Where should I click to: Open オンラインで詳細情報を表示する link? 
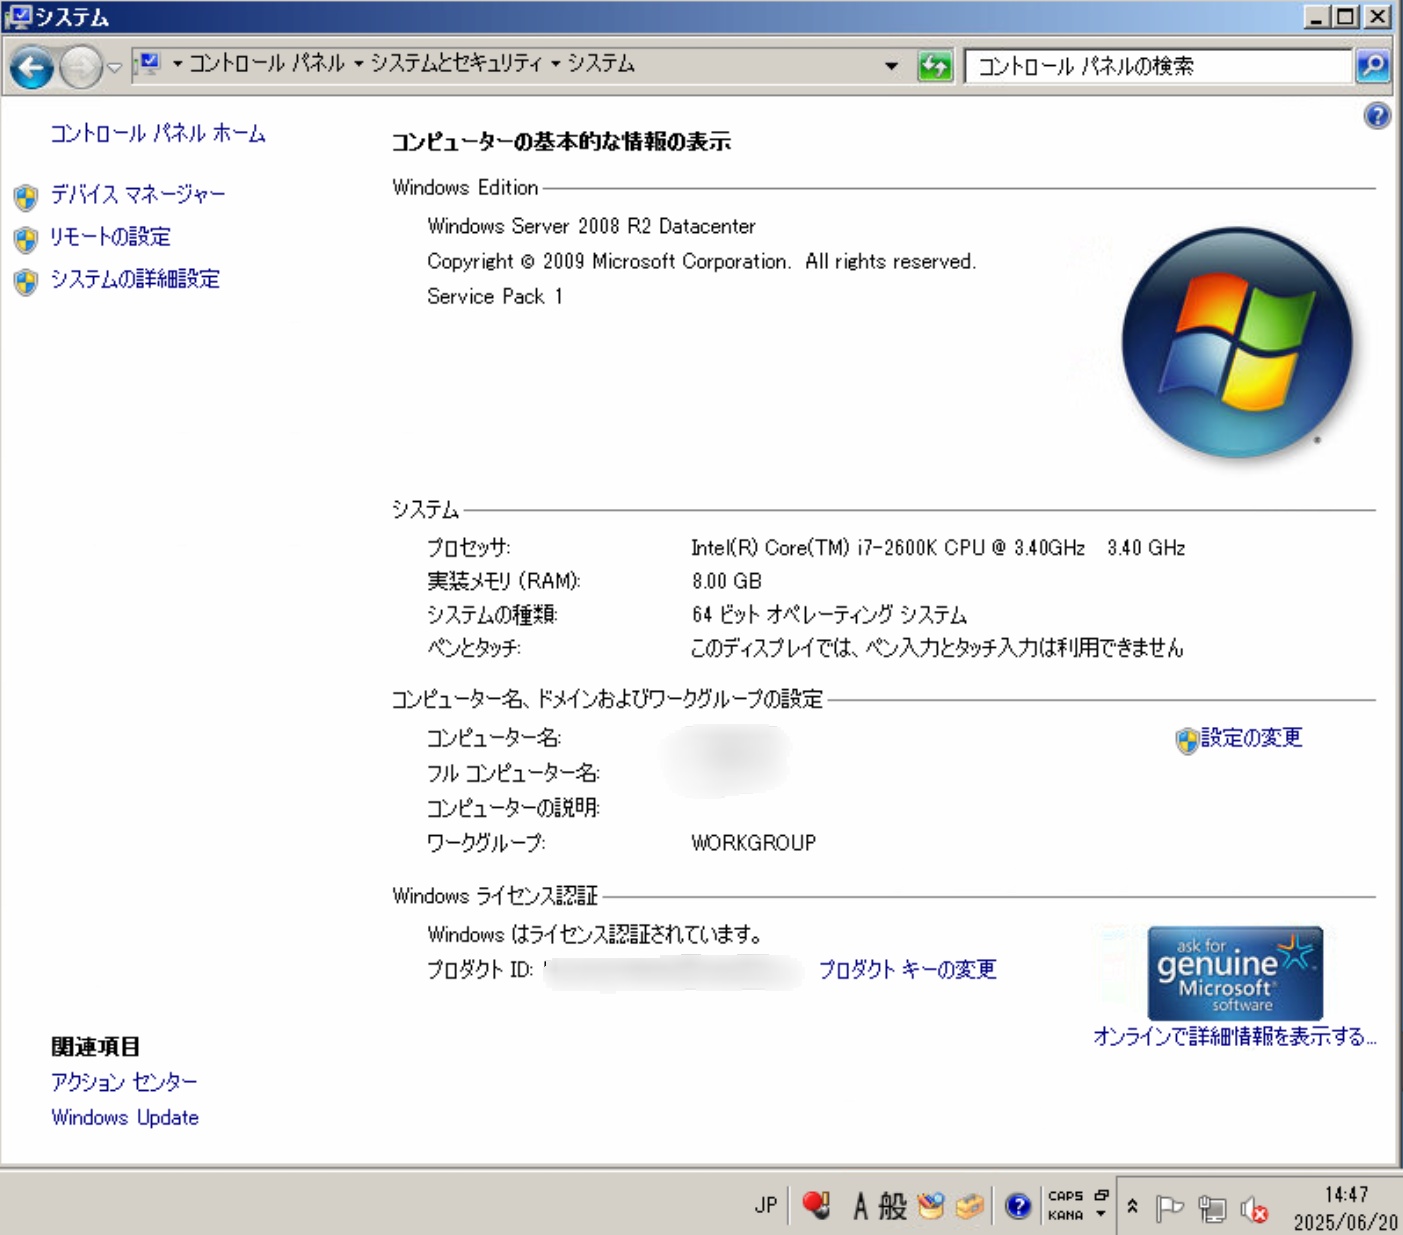1235,1037
